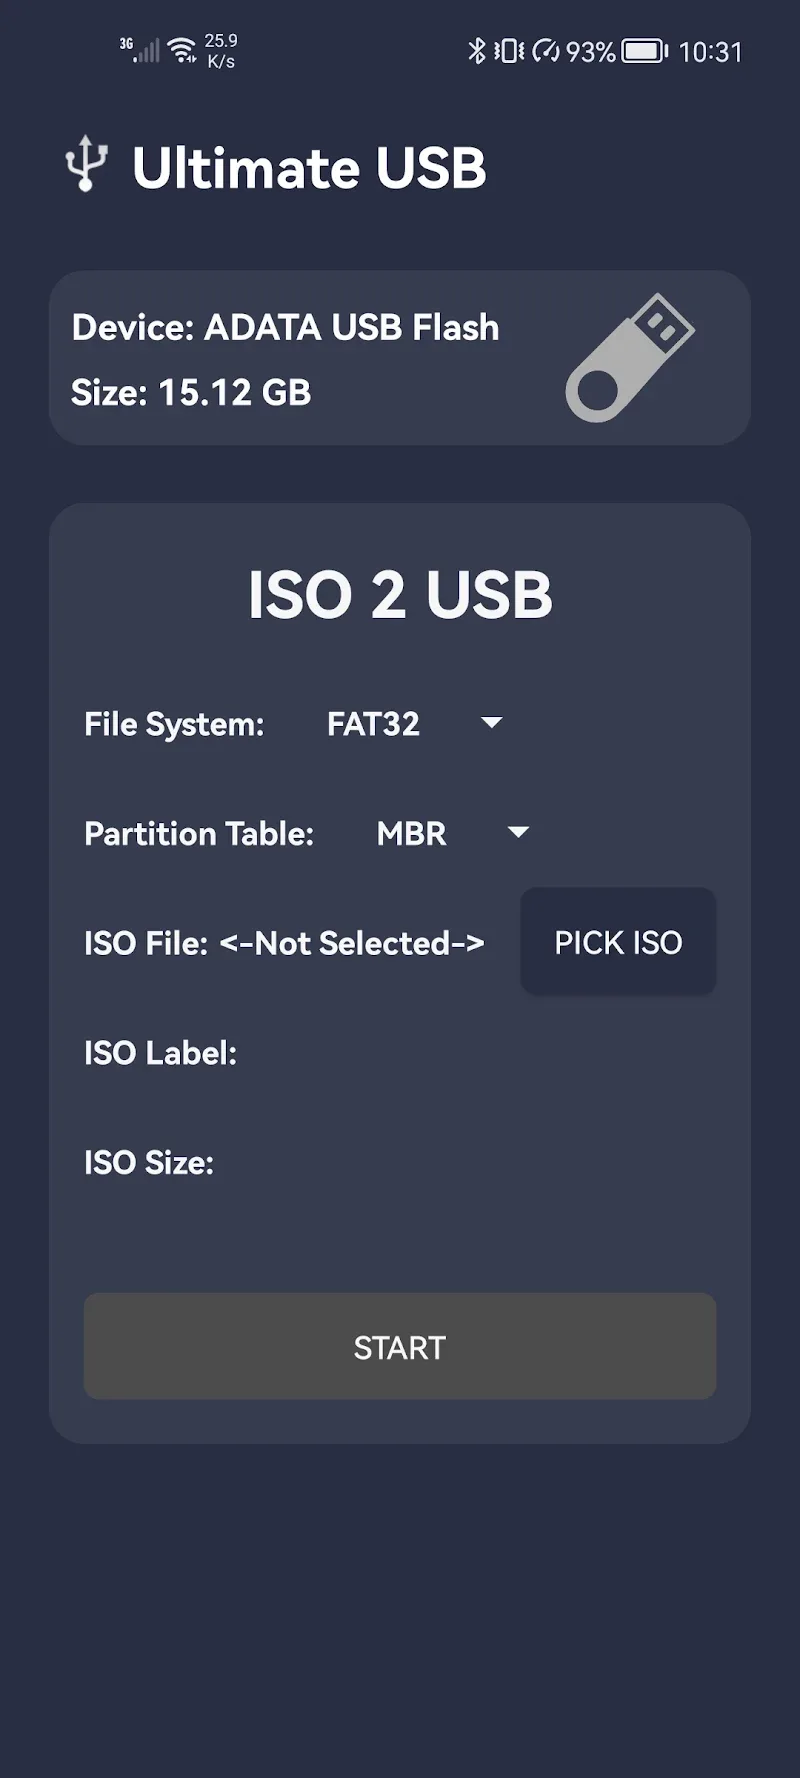The image size is (800, 1778).
Task: Tap the ISO File Not Selected text
Action: pyautogui.click(x=284, y=943)
